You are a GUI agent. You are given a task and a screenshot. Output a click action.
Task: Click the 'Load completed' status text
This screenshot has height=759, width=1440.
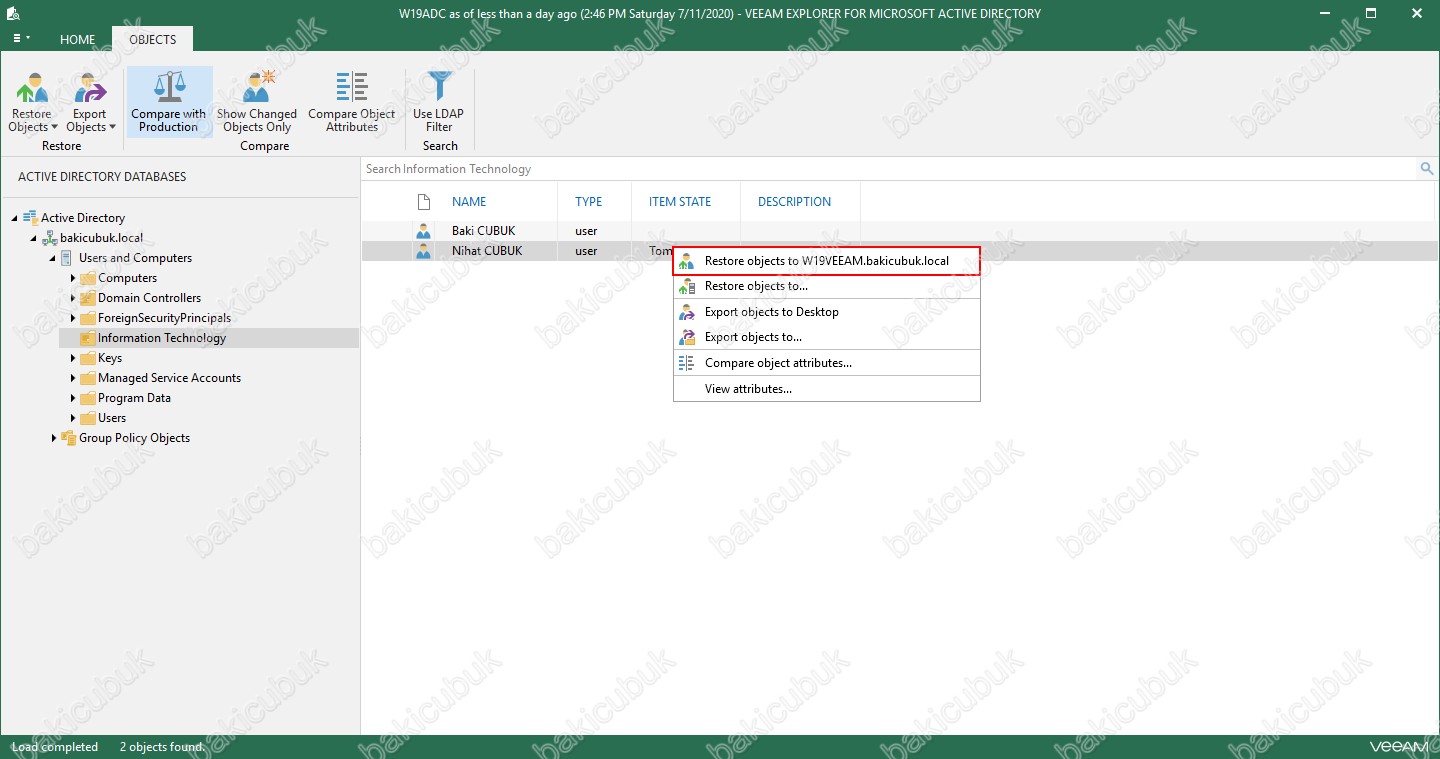coord(55,747)
